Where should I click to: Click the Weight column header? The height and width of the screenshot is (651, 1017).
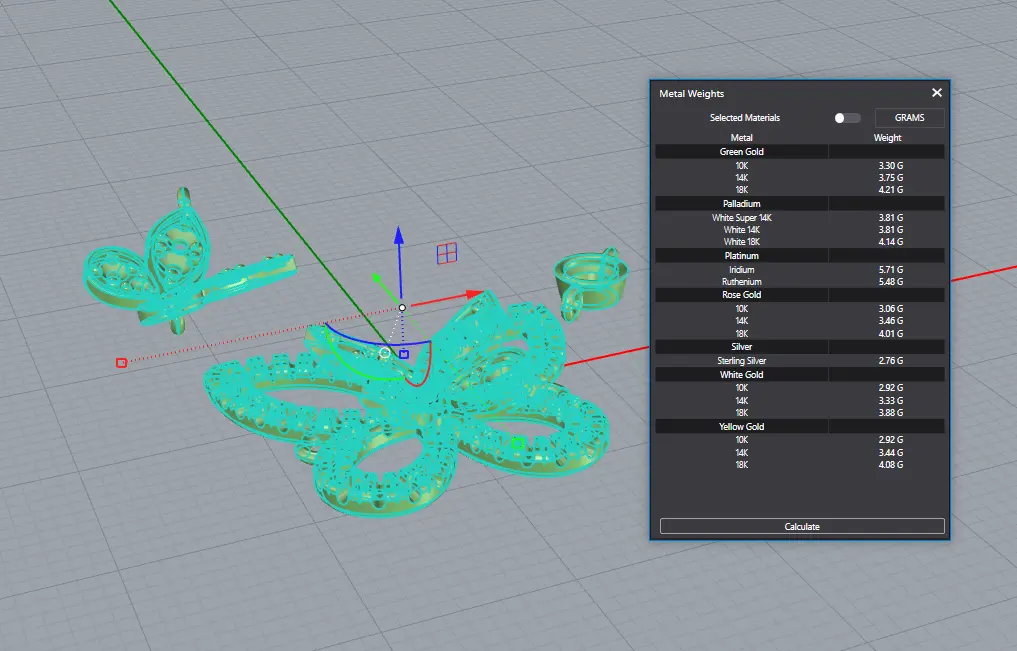(x=887, y=137)
